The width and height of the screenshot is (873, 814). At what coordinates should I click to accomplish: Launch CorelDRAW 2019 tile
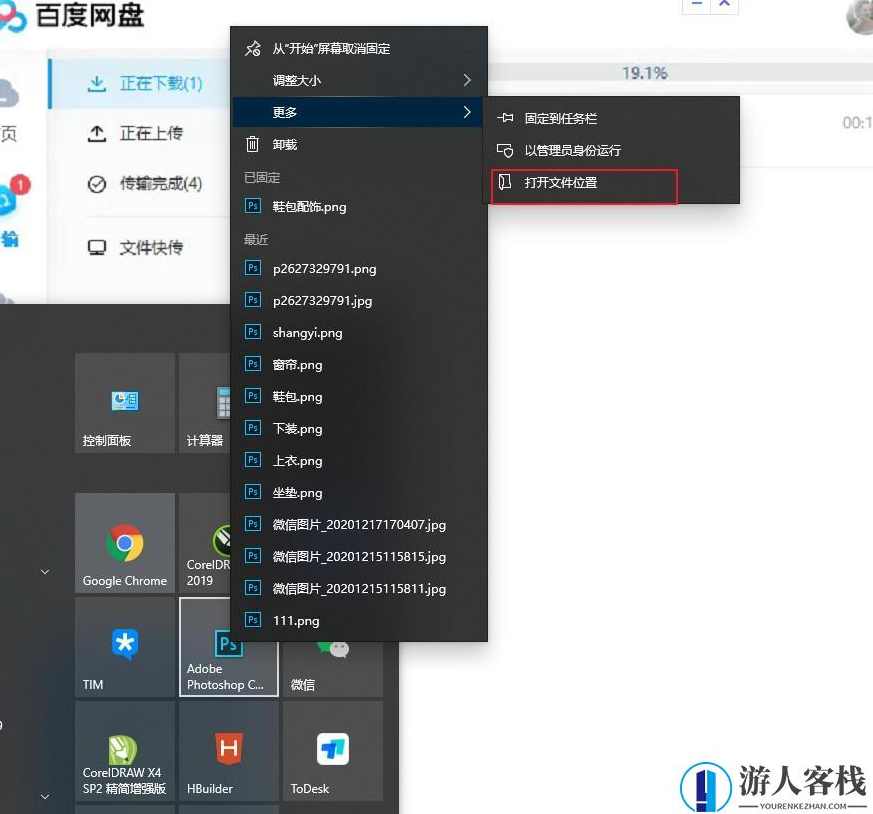tap(207, 543)
